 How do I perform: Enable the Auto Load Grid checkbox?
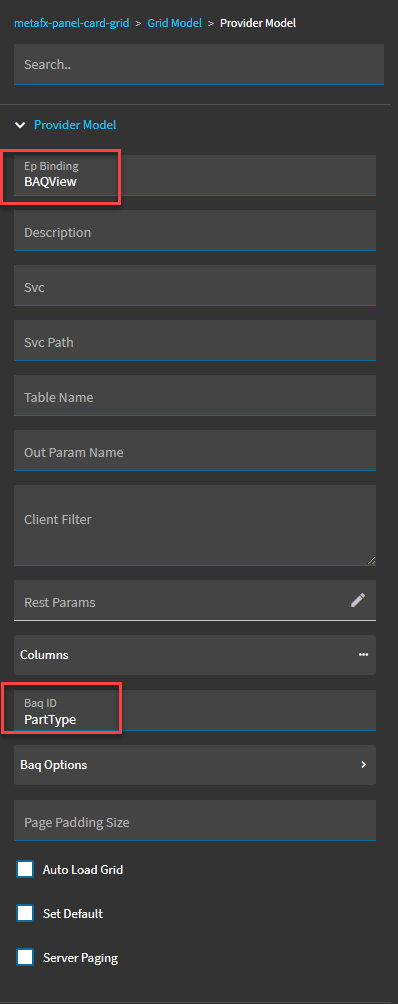(25, 870)
